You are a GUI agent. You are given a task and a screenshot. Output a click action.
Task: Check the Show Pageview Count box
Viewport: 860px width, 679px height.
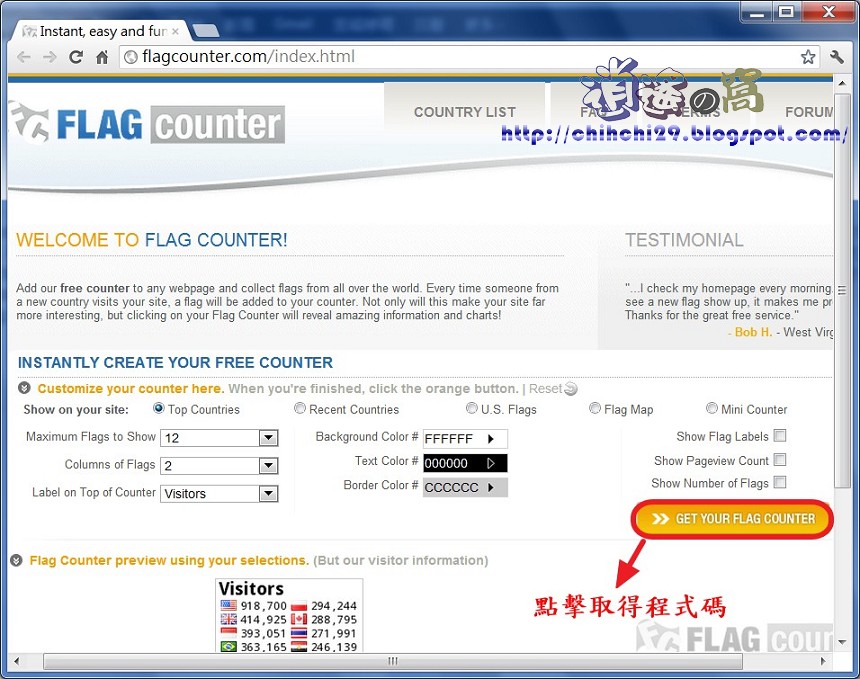coord(780,459)
